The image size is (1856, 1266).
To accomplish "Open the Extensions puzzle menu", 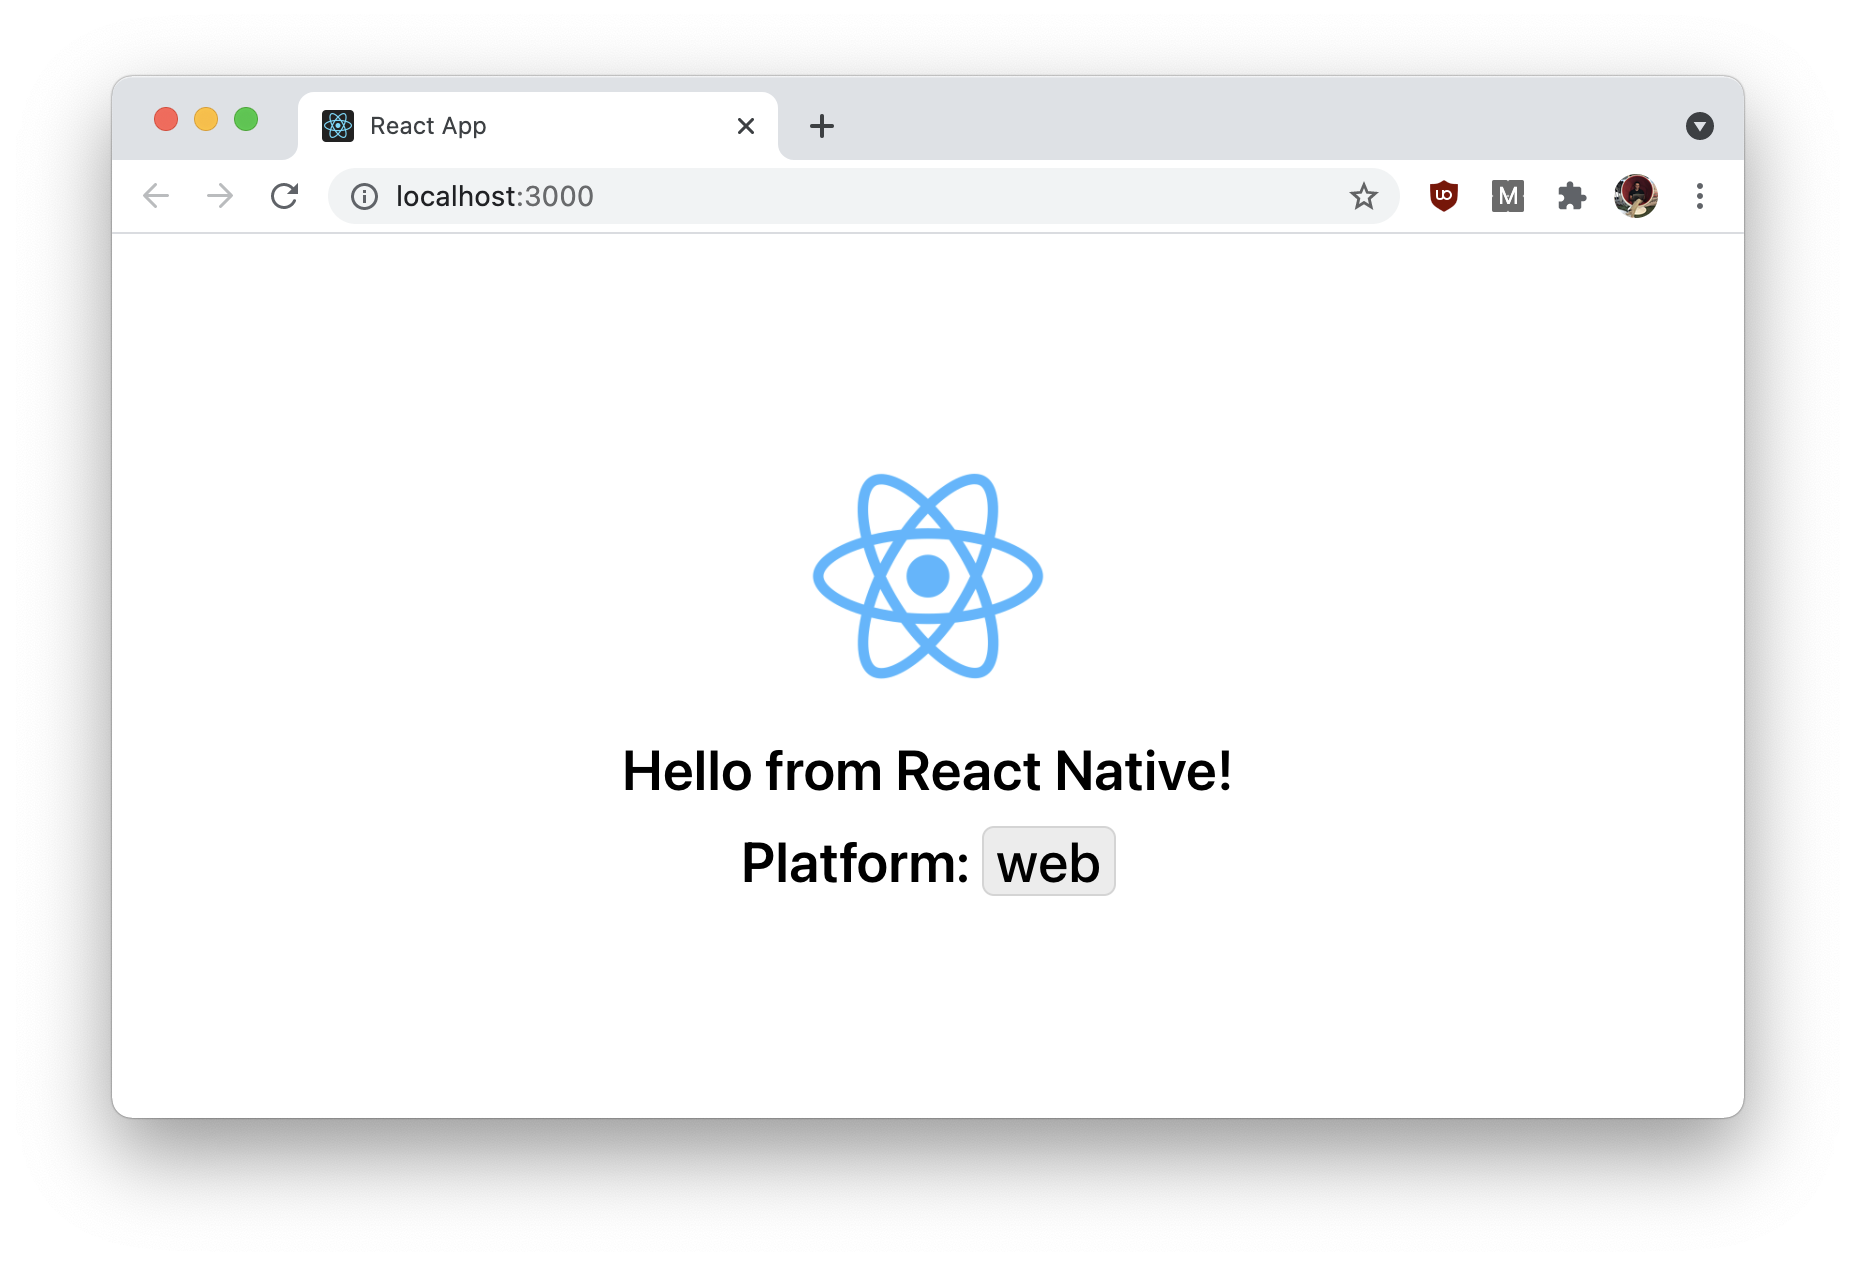I will [x=1571, y=196].
